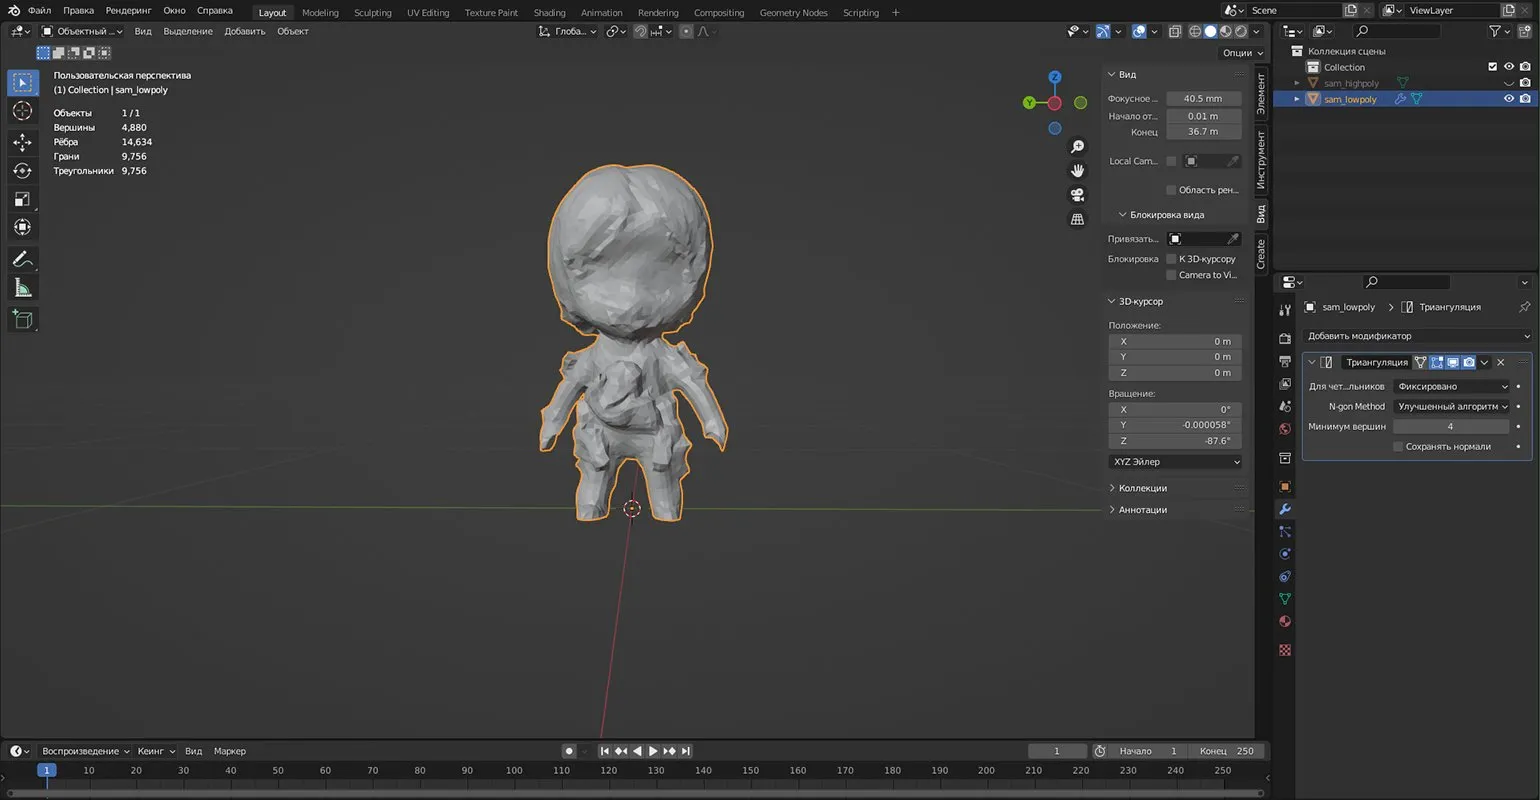Enable the 'К 3D-курсору' lock checkbox
Screen dimensions: 1540x800
coord(1171,259)
